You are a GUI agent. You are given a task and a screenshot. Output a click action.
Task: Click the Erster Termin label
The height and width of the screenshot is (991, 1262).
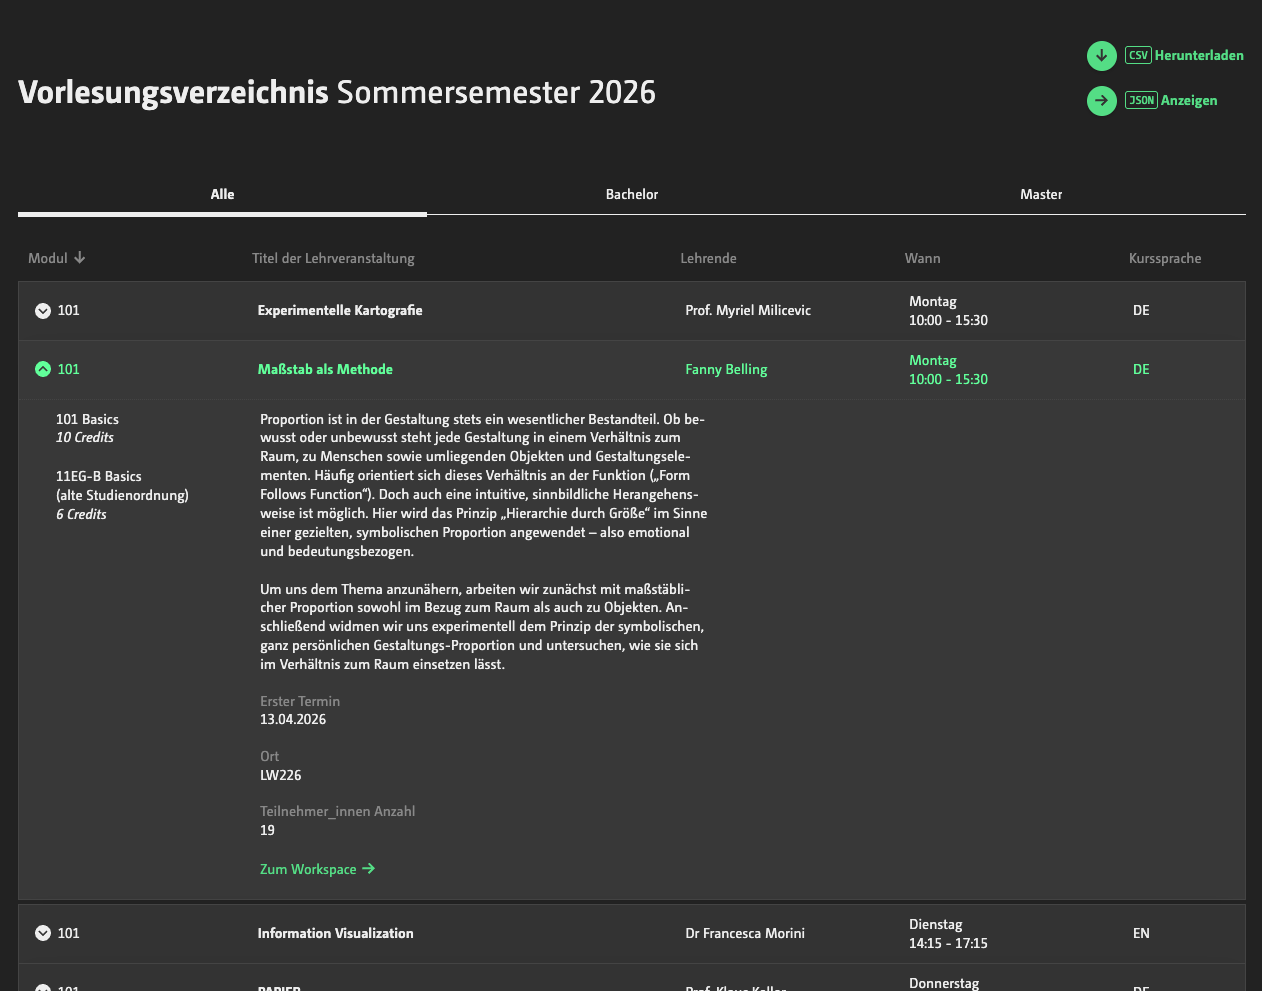300,701
